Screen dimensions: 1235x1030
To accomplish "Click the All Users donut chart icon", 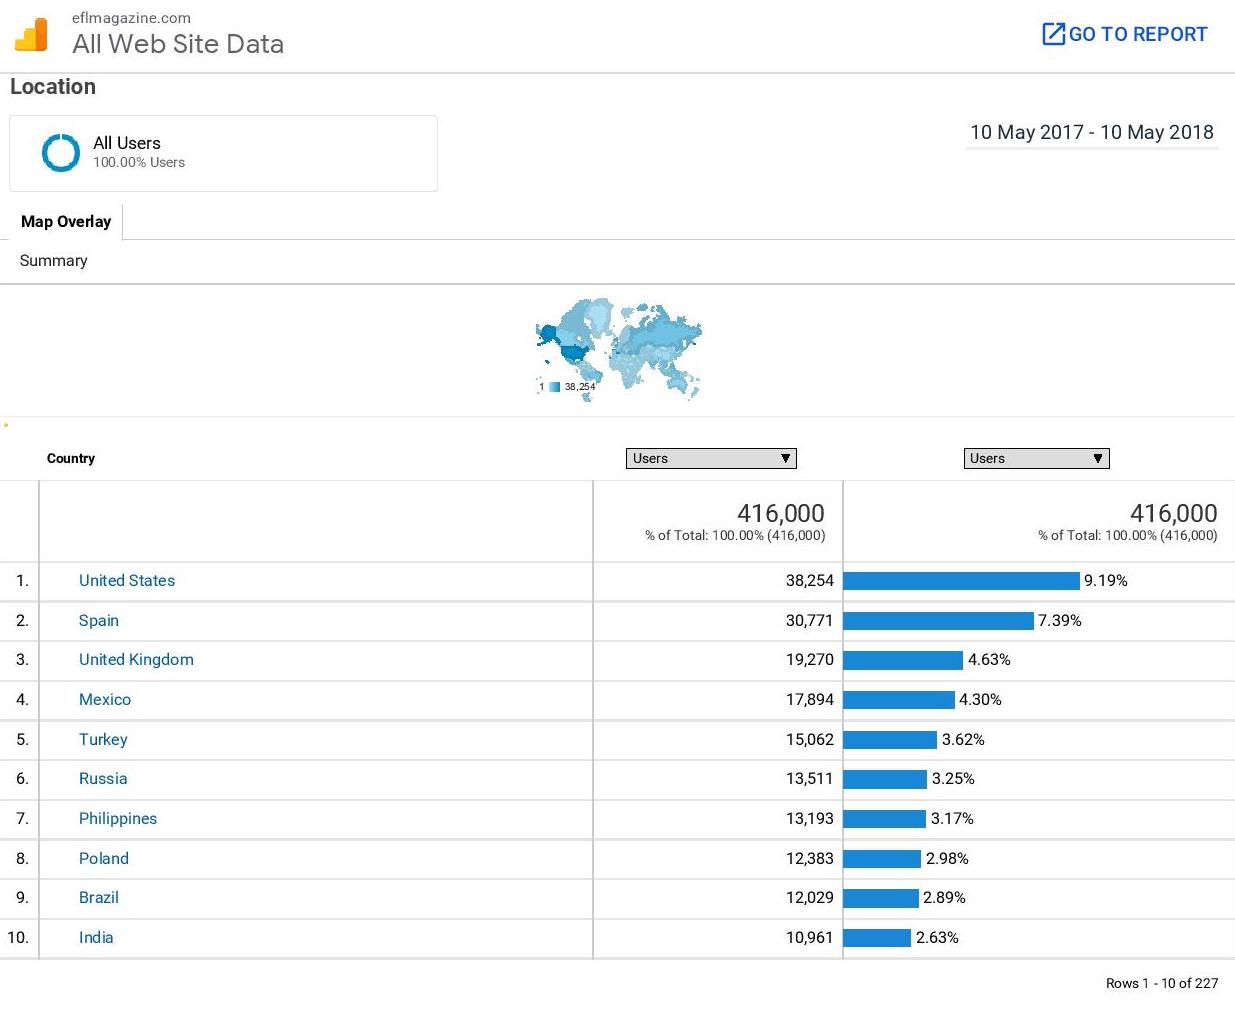I will 61,153.
